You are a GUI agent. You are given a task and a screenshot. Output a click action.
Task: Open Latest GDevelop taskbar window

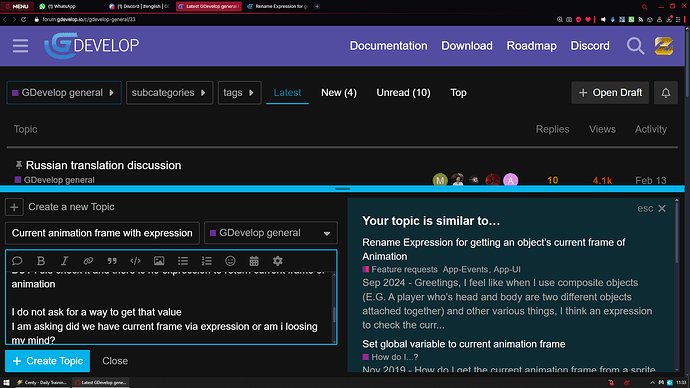(x=101, y=383)
